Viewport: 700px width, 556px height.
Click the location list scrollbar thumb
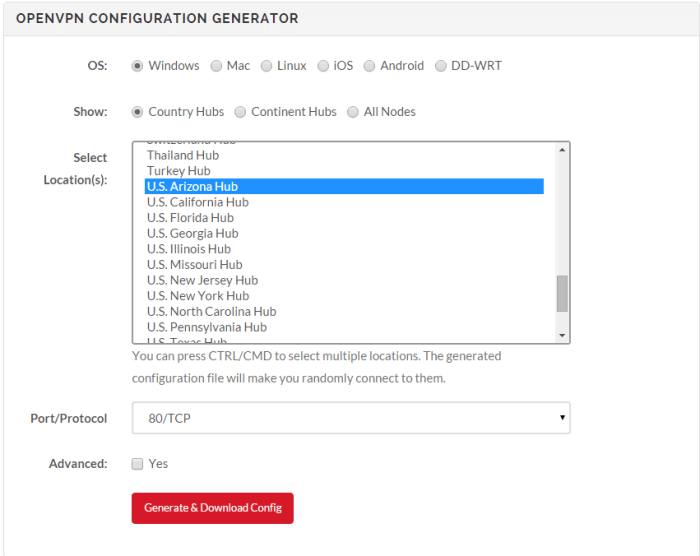[562, 293]
